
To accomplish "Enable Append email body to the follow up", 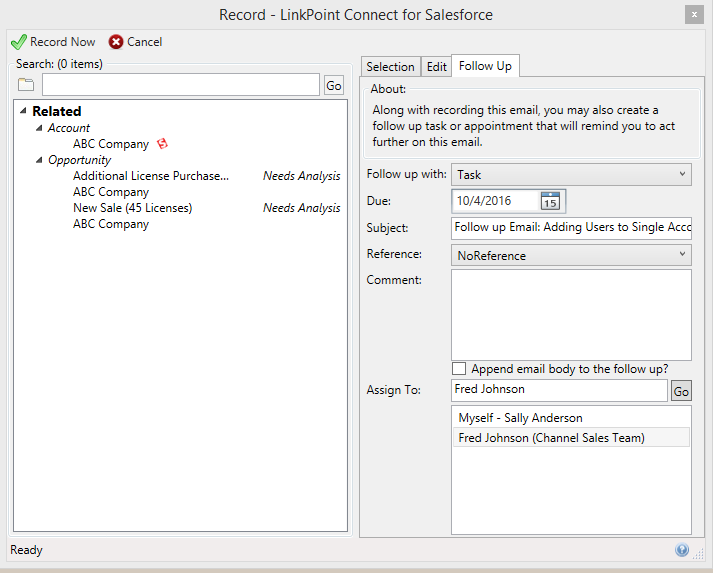I will coord(459,368).
